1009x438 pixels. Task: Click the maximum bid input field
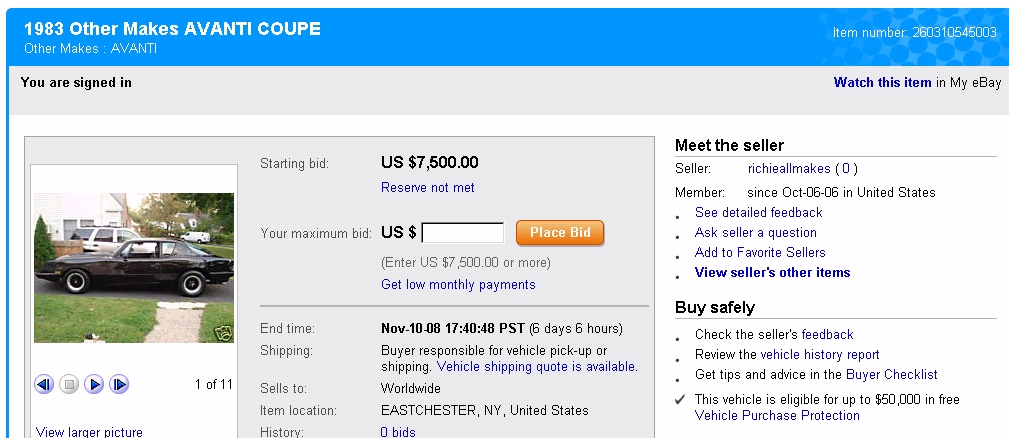[462, 233]
